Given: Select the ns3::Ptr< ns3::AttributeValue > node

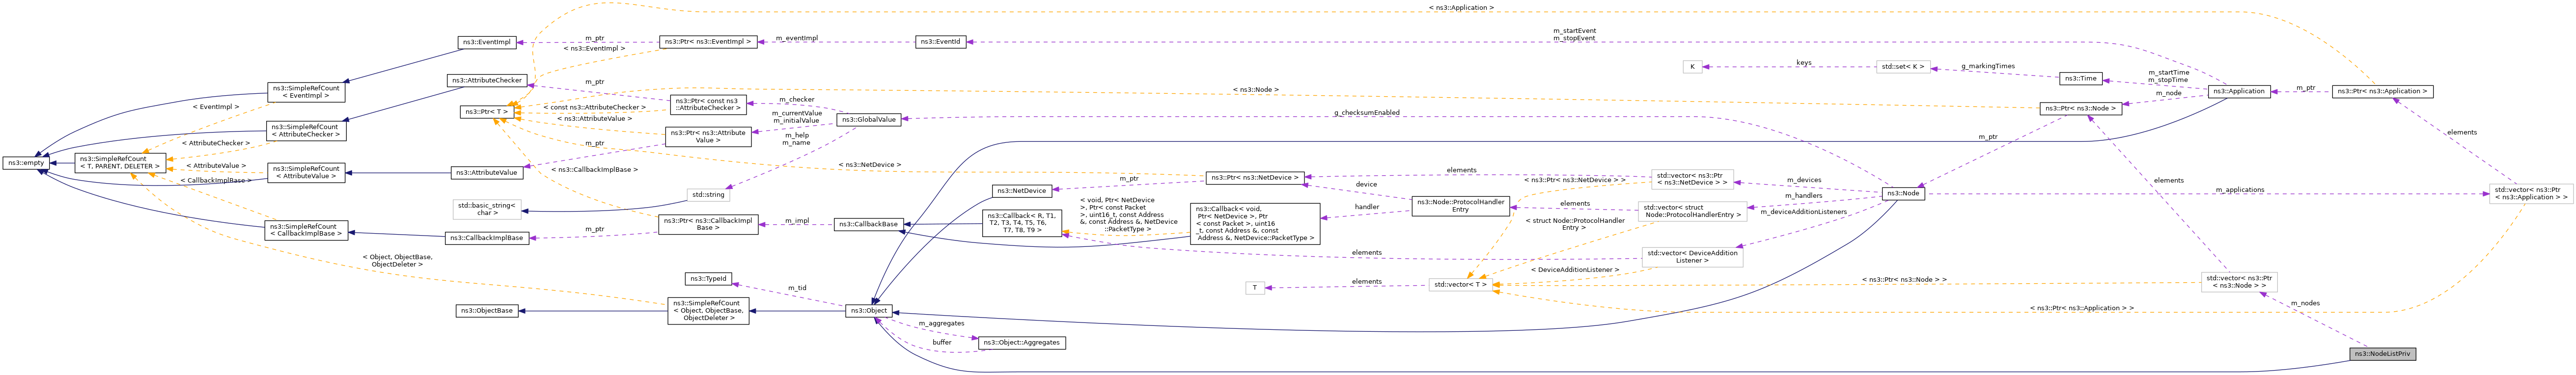Looking at the screenshot, I should click(708, 137).
